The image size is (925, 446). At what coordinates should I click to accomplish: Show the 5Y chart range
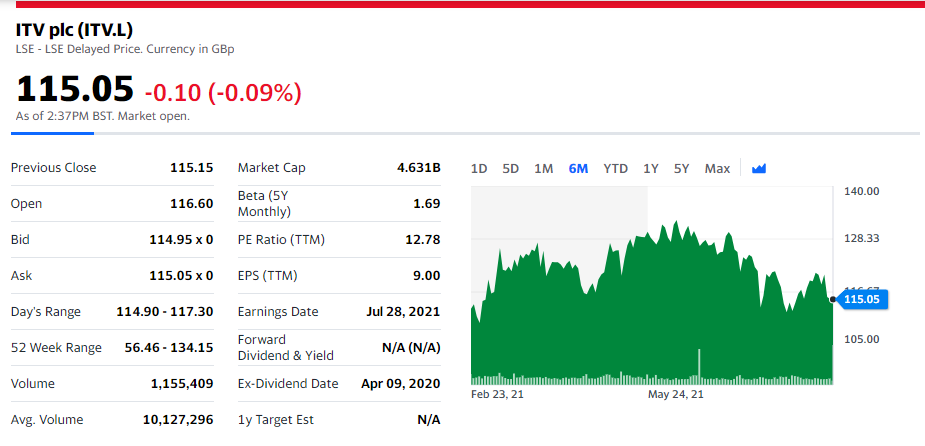[x=681, y=169]
